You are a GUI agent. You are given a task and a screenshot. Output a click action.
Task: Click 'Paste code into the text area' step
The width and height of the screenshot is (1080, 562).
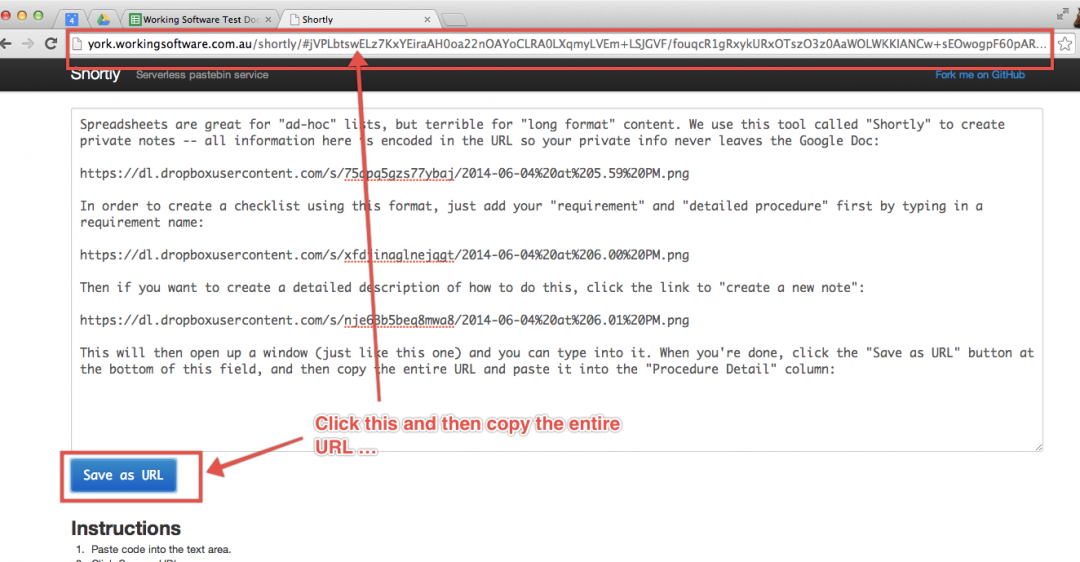pyautogui.click(x=160, y=550)
